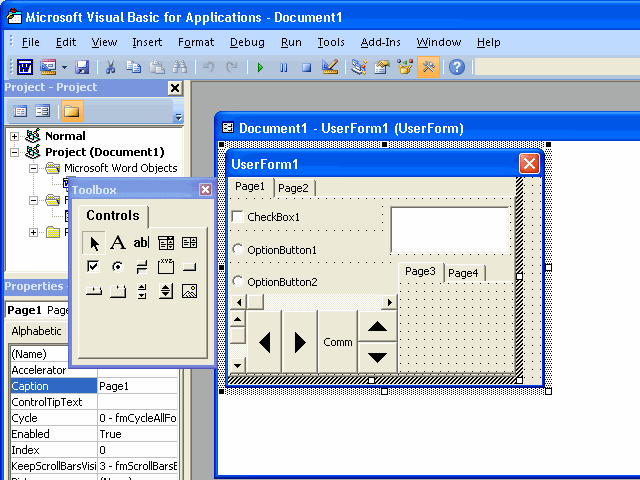Check the CheckBox1 box on UserForm
Viewport: 640px width, 480px height.
(238, 216)
